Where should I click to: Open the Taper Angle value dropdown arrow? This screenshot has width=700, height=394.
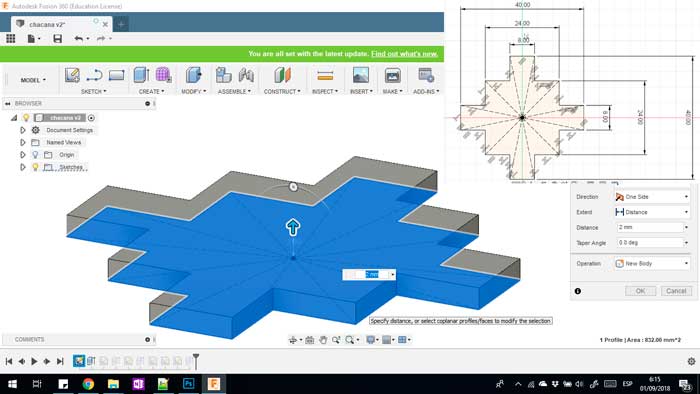point(687,243)
